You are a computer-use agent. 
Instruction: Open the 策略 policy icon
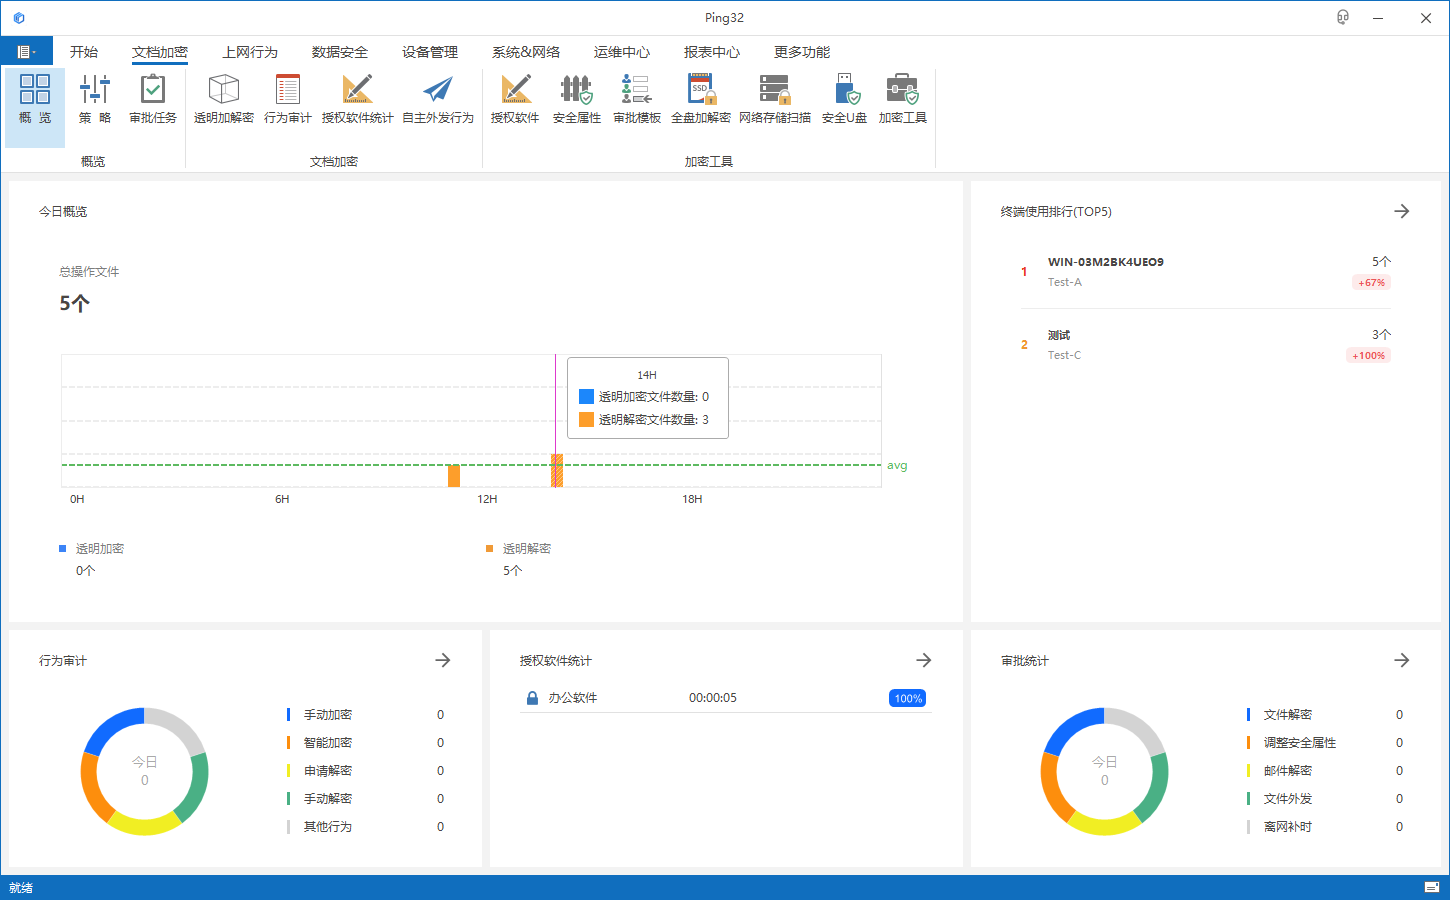pyautogui.click(x=95, y=99)
